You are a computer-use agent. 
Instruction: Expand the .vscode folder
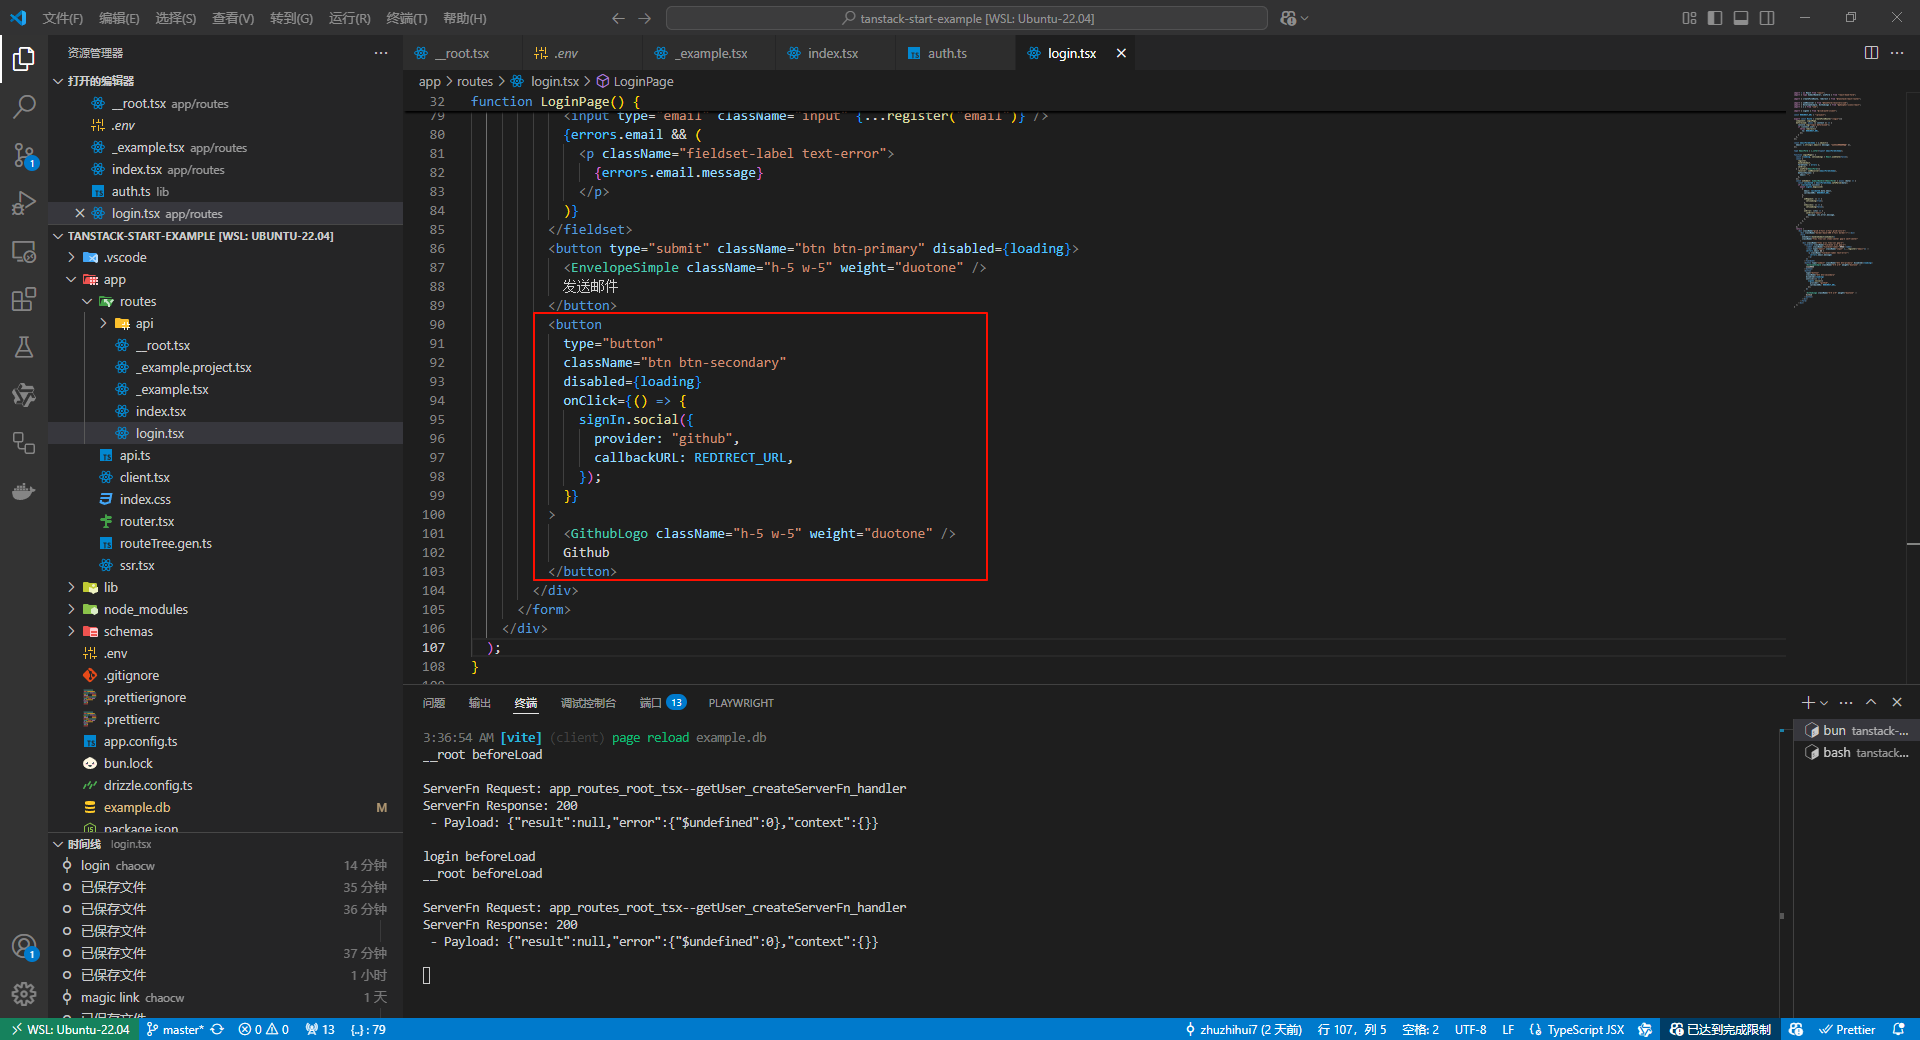click(x=71, y=258)
